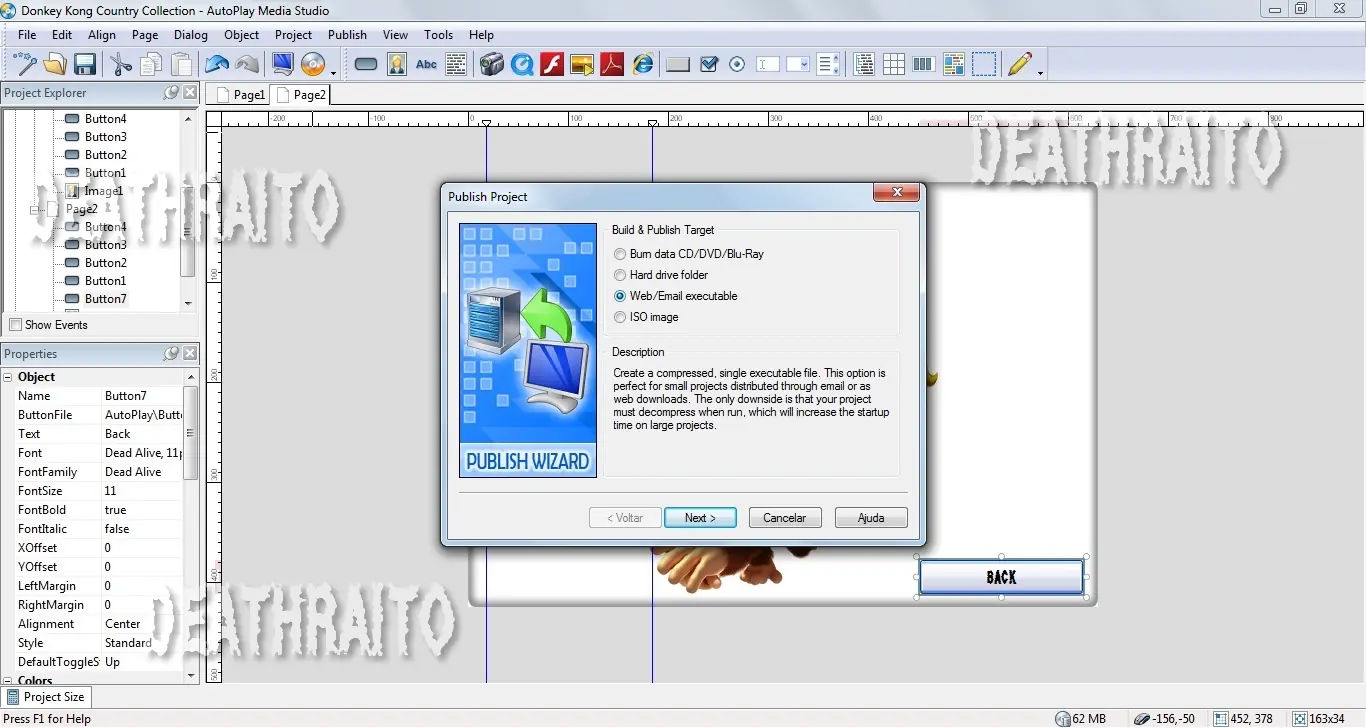Preview the project with the monitor icon
Image resolution: width=1366 pixels, height=728 pixels.
coord(283,65)
